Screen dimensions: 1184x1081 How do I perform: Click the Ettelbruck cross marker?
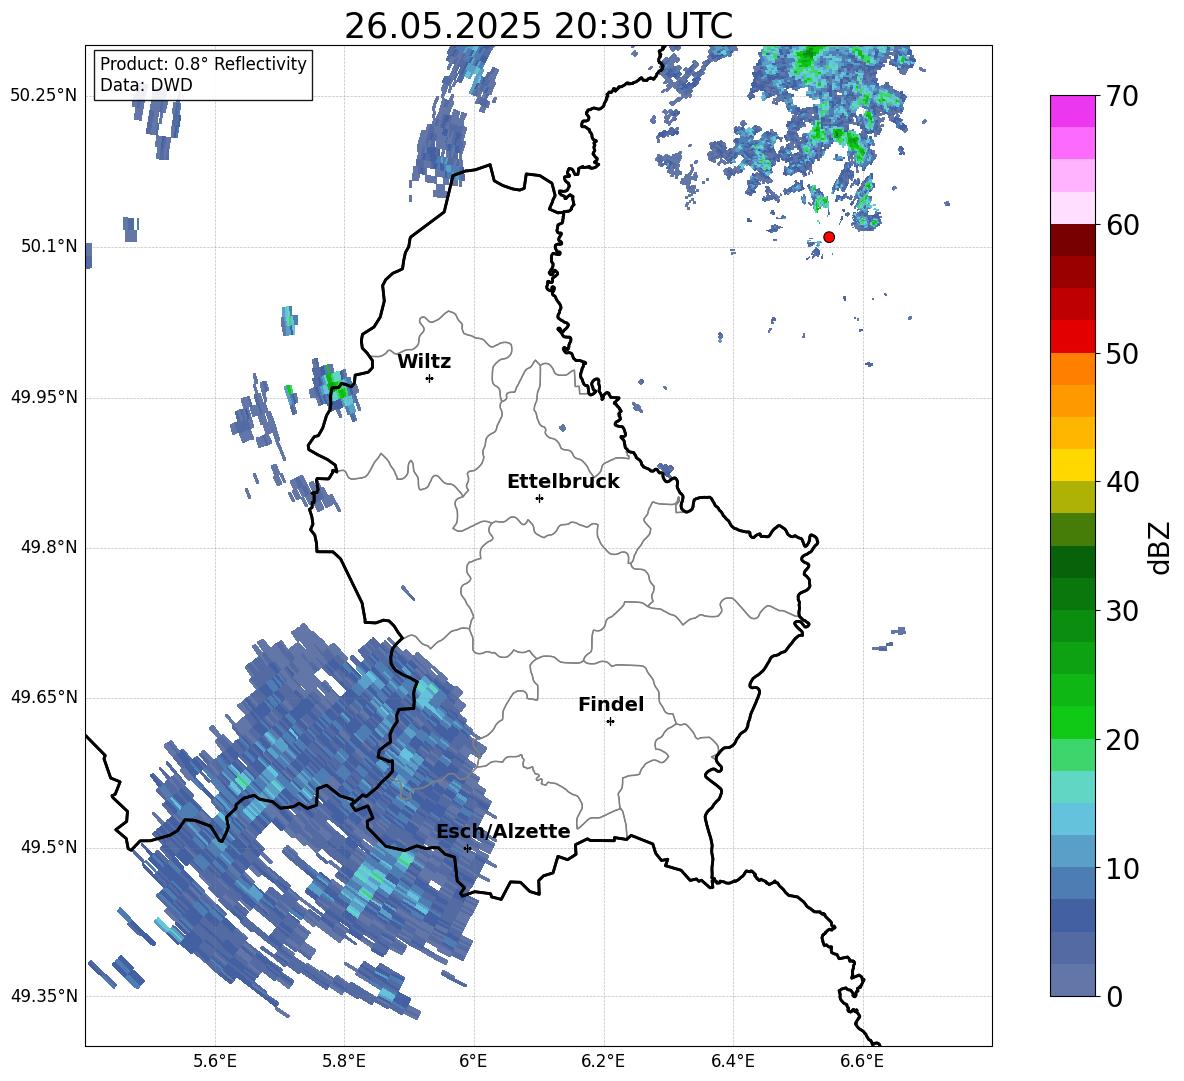coord(539,498)
